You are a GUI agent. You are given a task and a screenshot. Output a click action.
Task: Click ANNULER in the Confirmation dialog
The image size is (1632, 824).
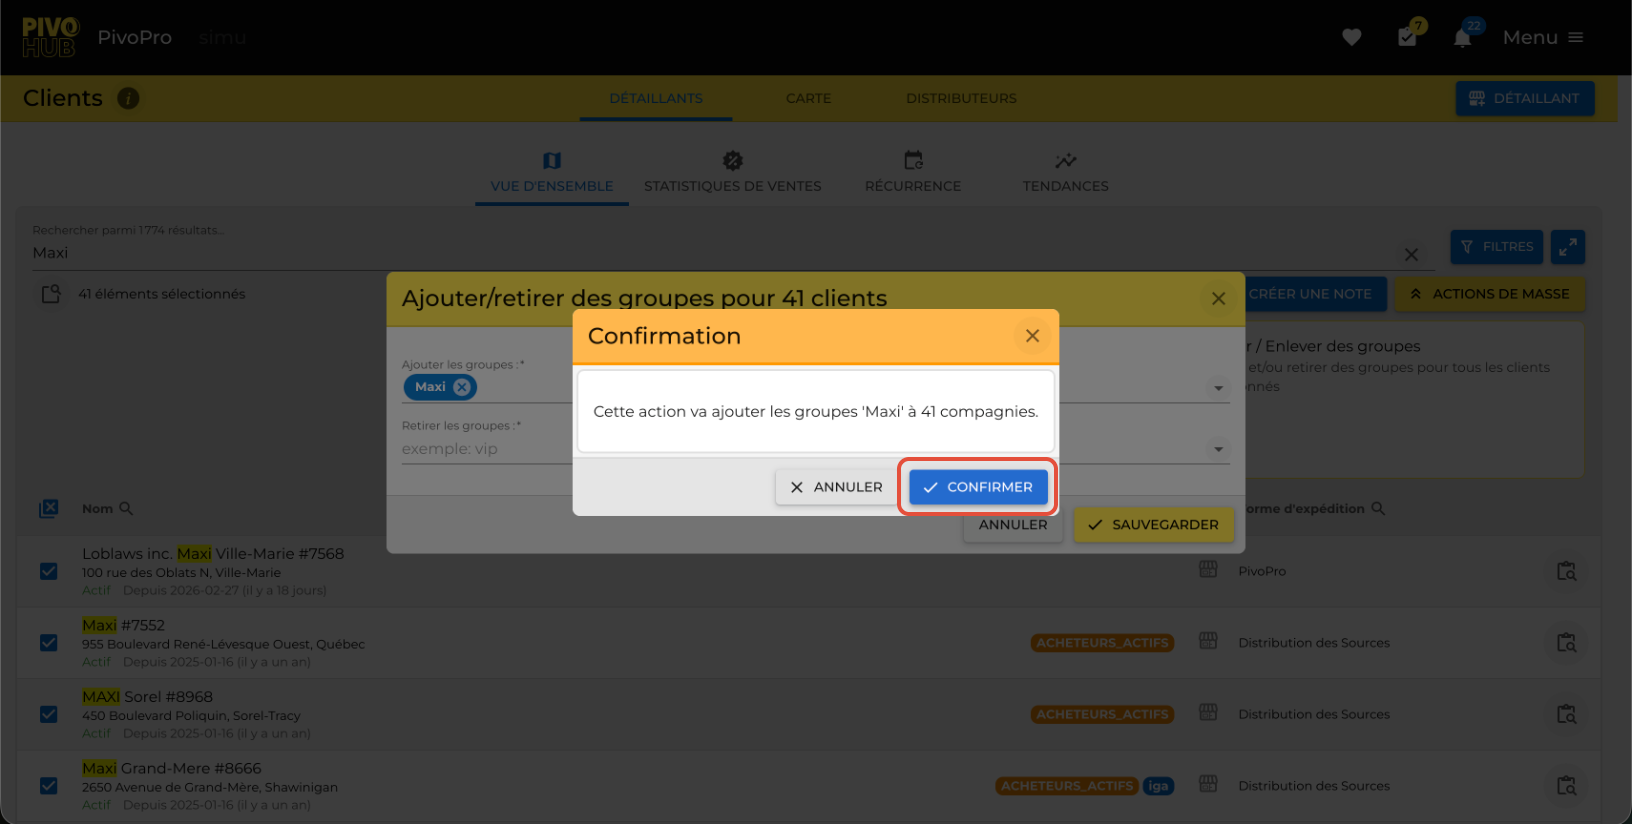[x=836, y=487]
